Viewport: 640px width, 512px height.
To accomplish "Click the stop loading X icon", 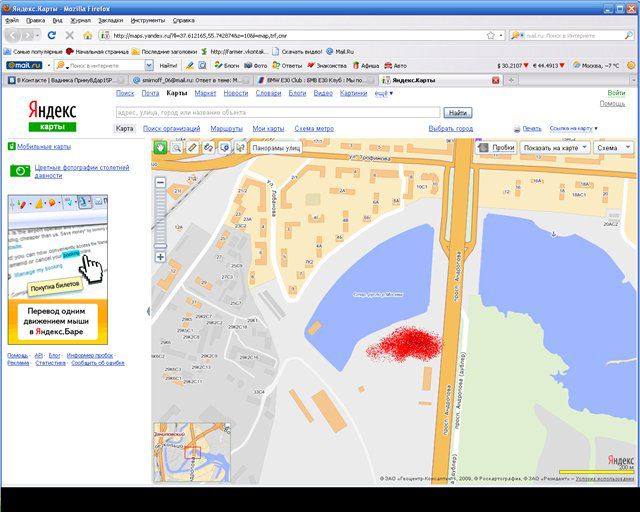I will (69, 36).
